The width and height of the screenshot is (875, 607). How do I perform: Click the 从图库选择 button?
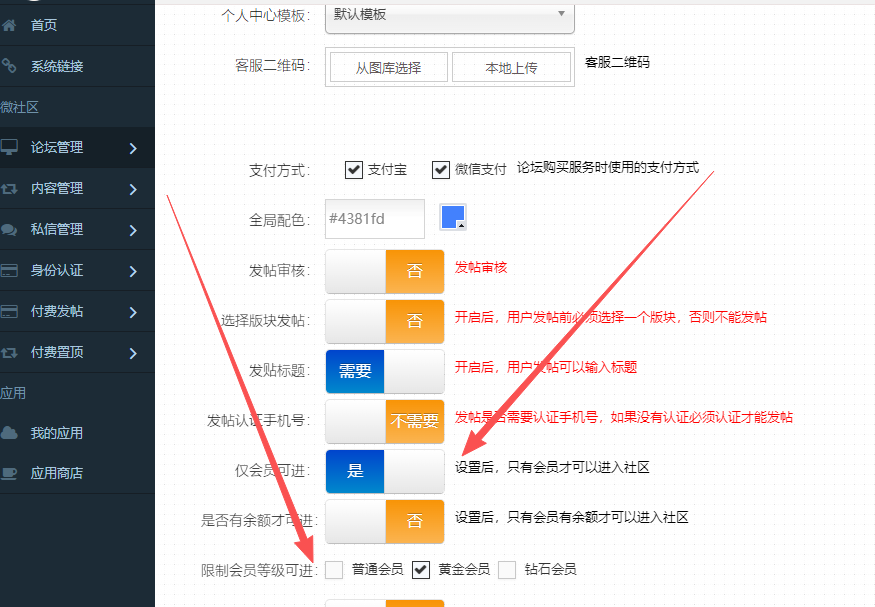point(388,68)
